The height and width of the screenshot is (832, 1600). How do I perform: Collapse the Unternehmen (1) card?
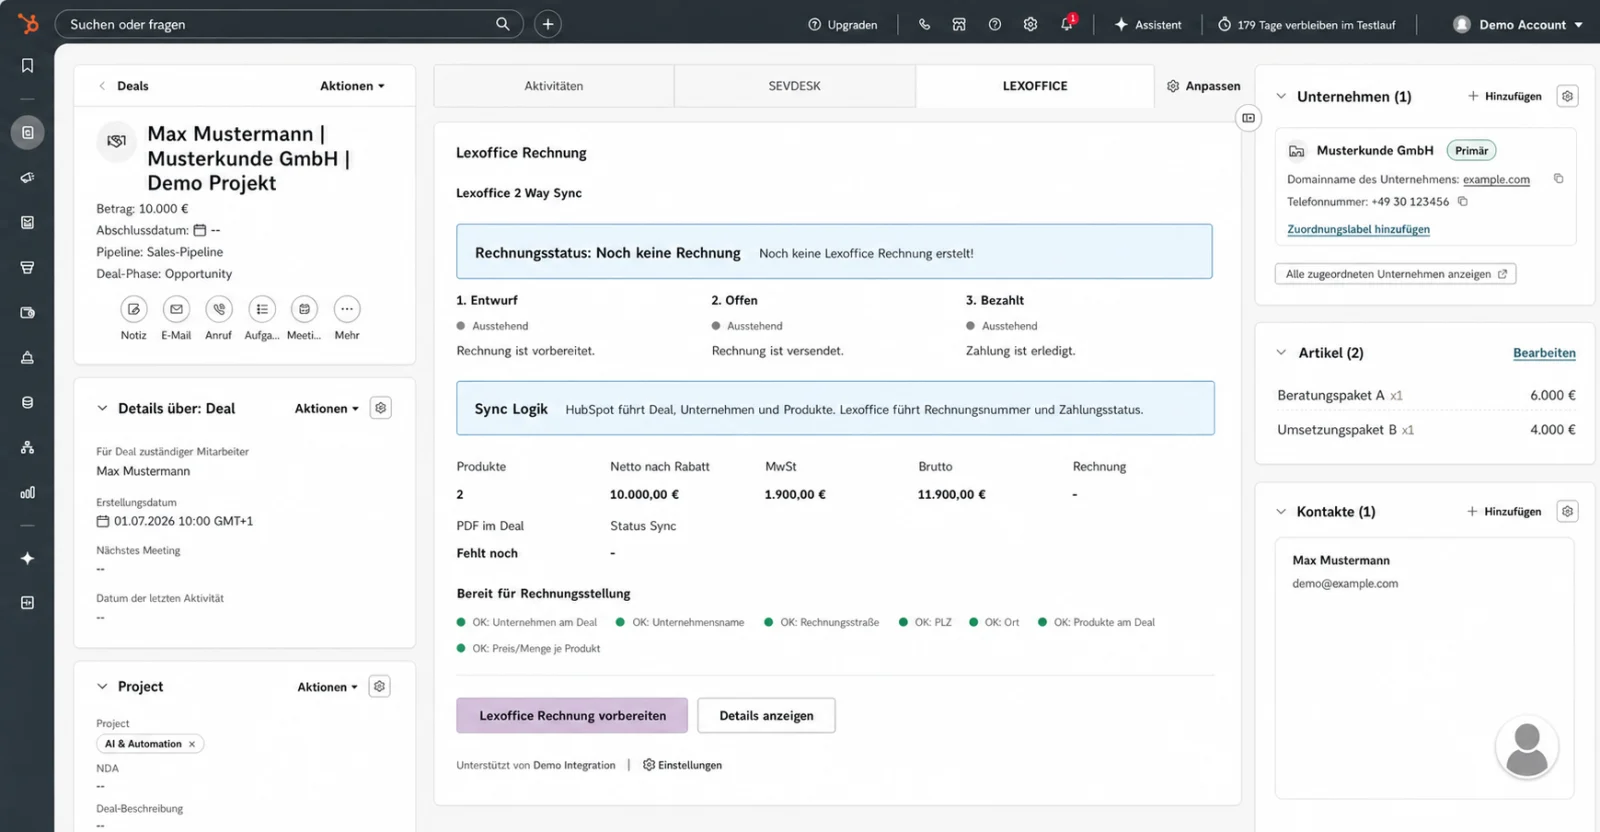[1281, 96]
